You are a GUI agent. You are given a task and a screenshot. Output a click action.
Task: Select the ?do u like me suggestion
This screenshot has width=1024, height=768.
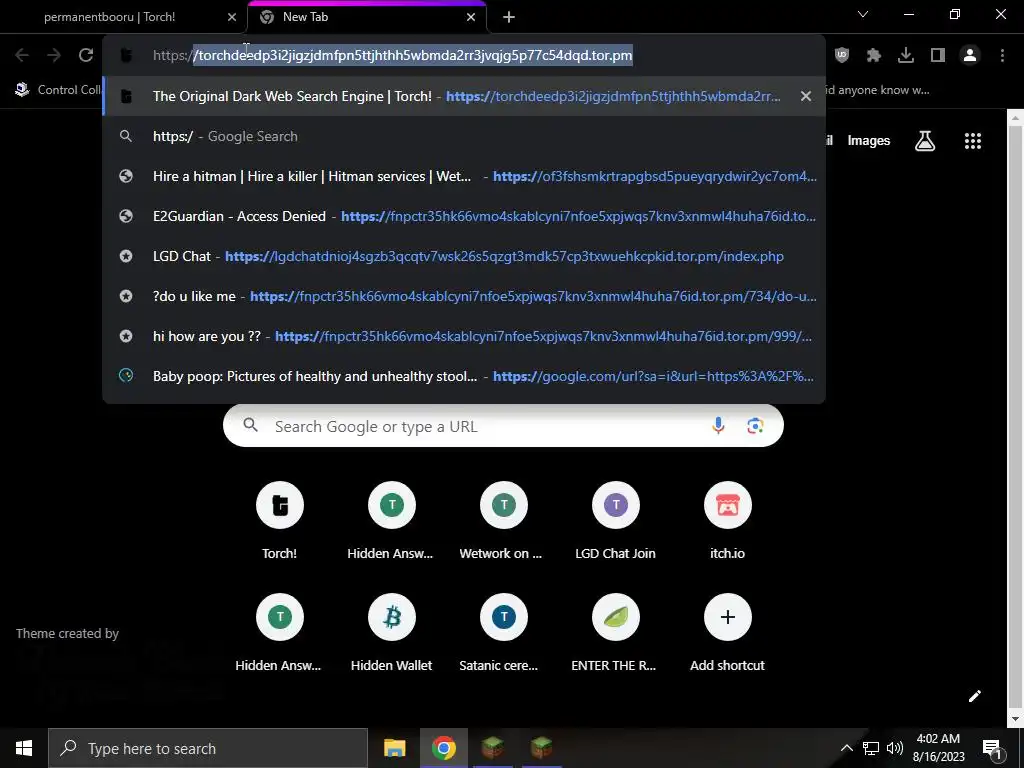(x=464, y=296)
